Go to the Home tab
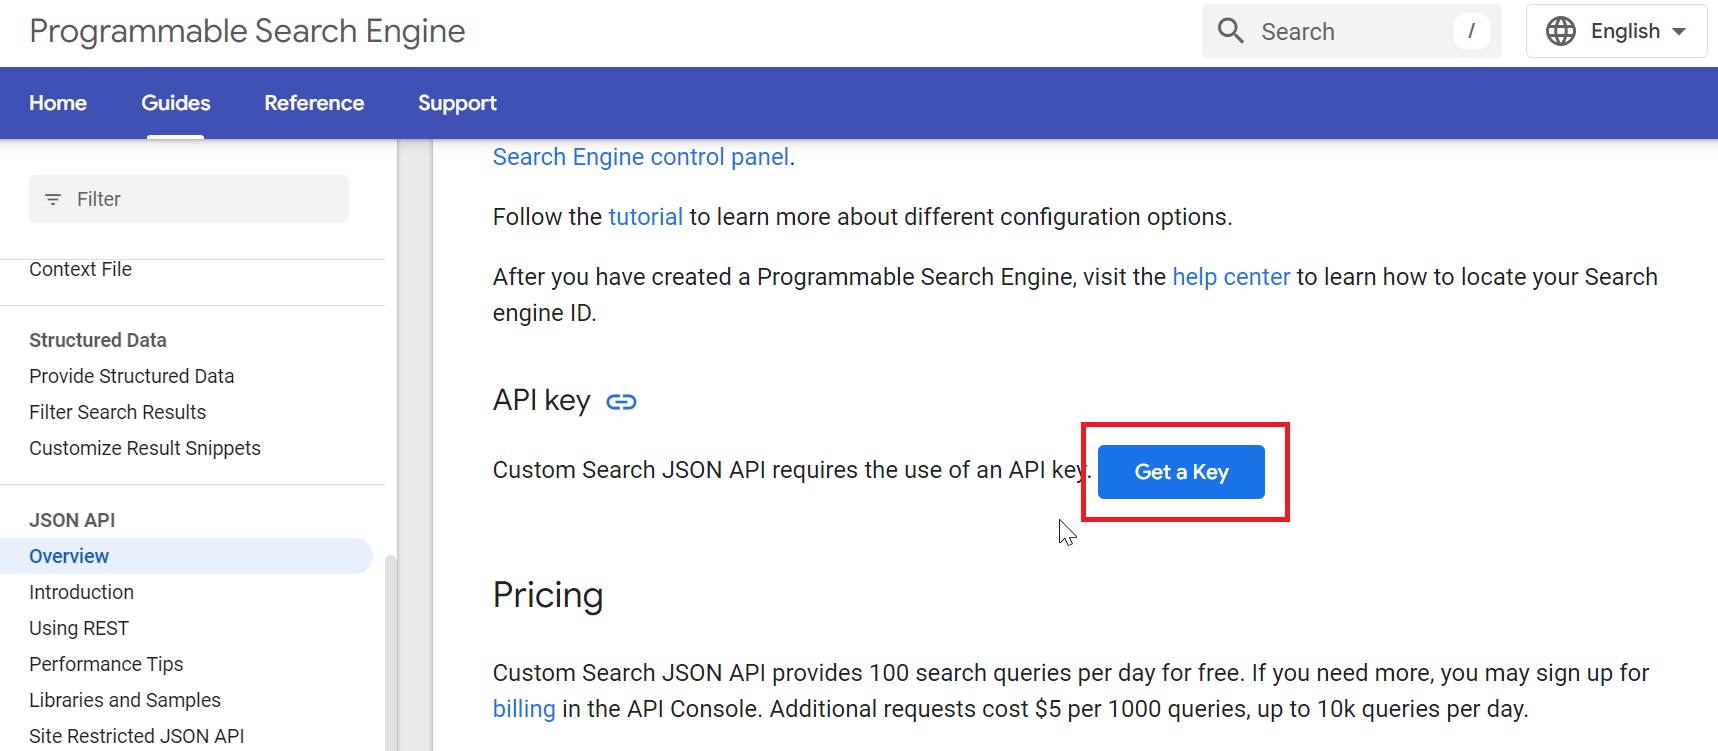The width and height of the screenshot is (1718, 751). click(58, 103)
